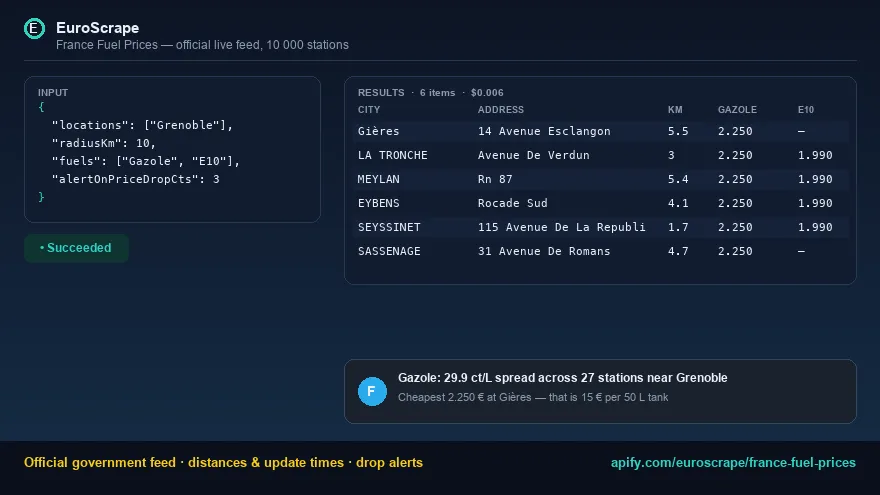Image resolution: width=880 pixels, height=495 pixels.
Task: Click the GAZOLE column header
Action: point(737,109)
